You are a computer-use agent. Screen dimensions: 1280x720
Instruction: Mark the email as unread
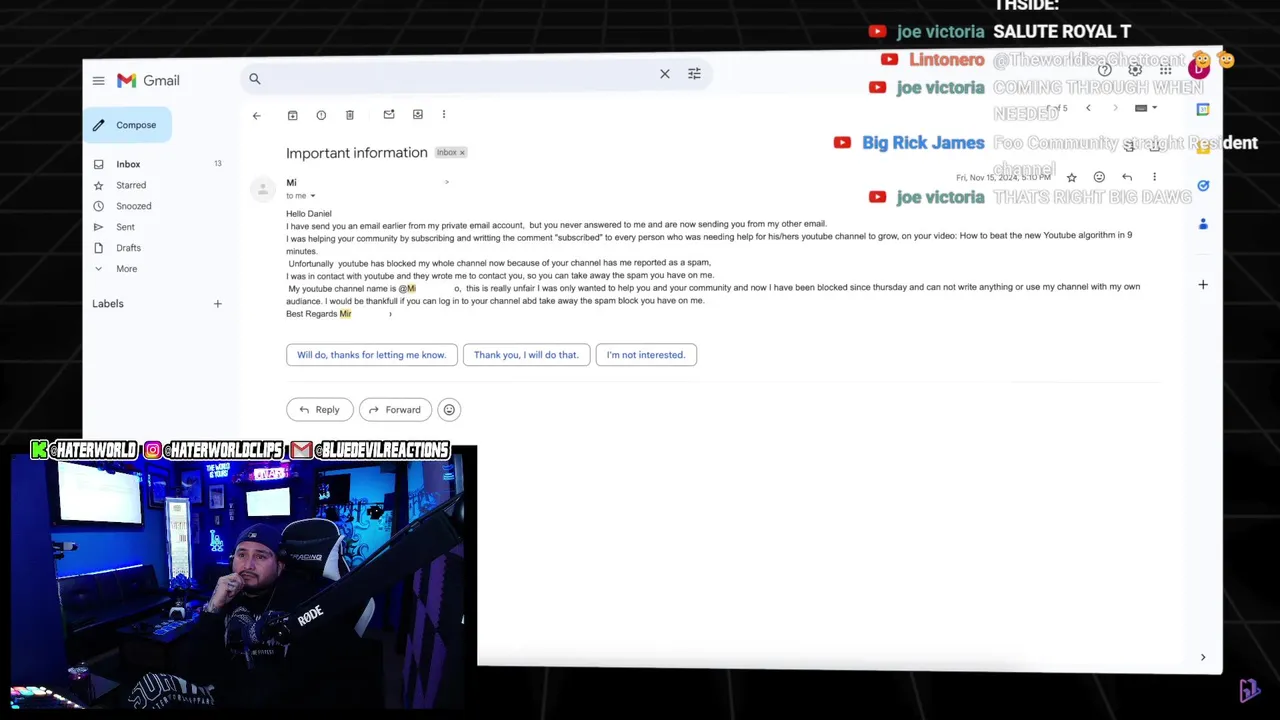pyautogui.click(x=389, y=115)
